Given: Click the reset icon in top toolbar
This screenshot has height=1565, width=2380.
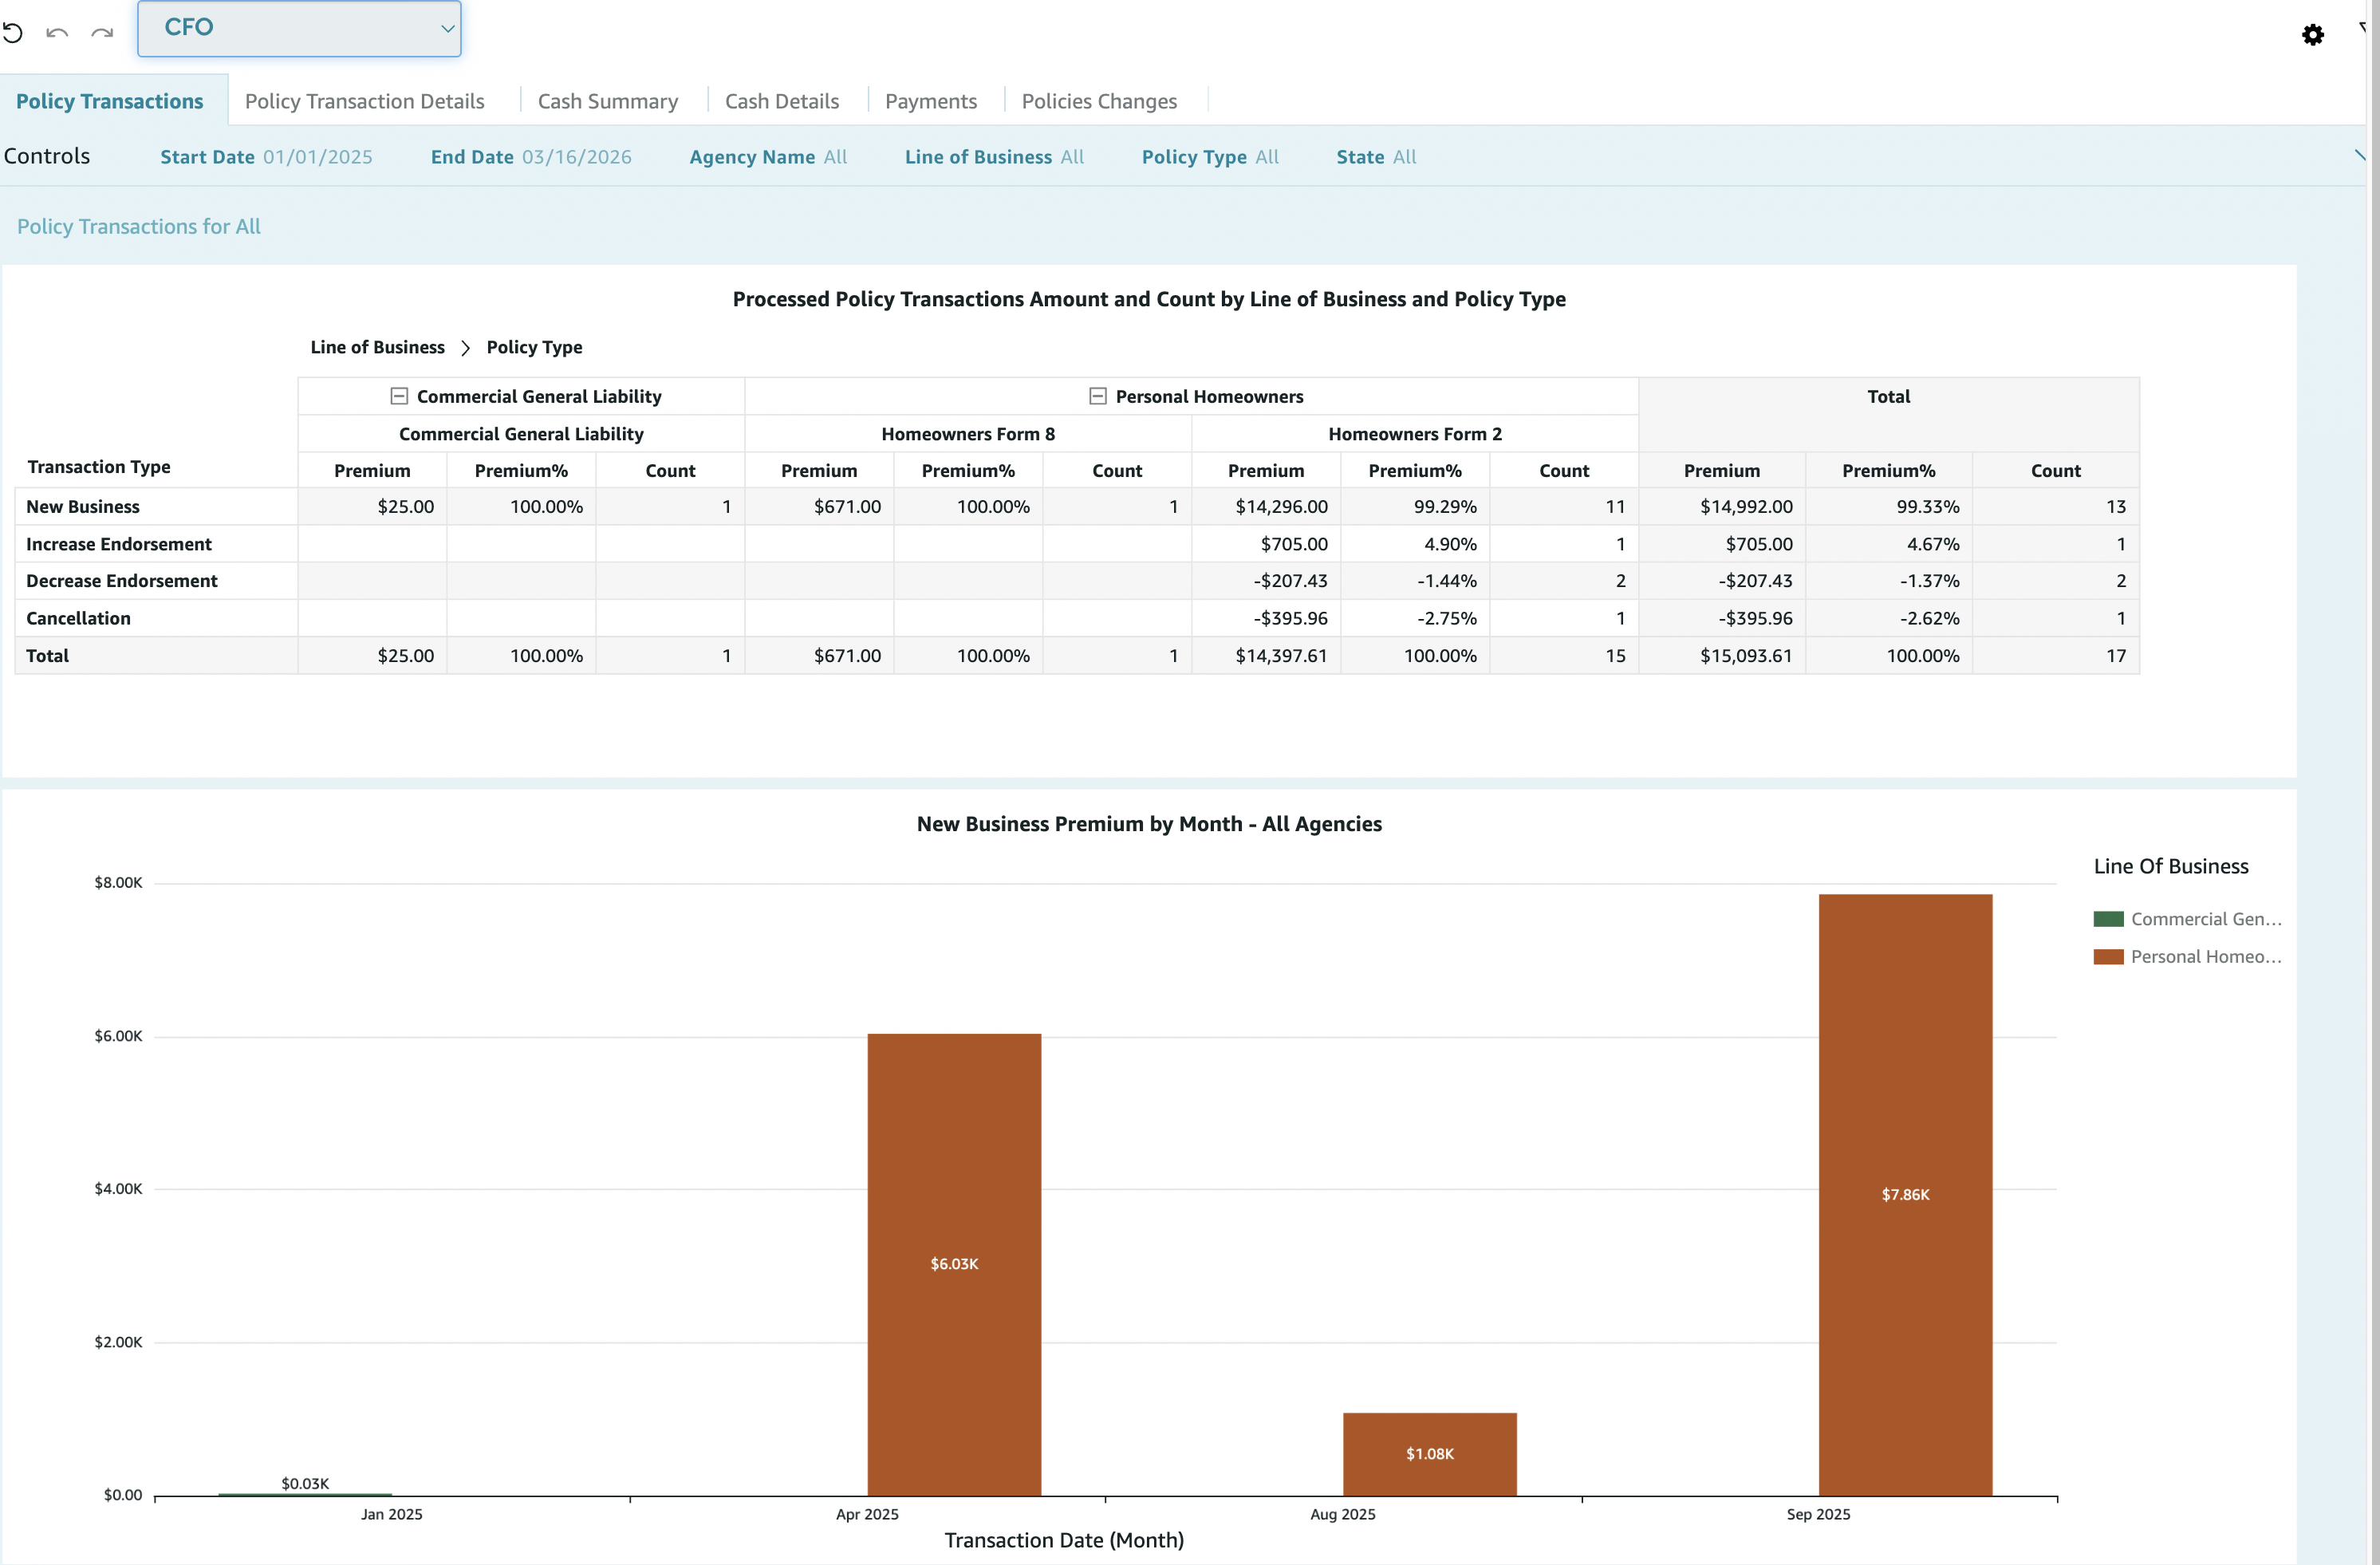Looking at the screenshot, I should 13,32.
